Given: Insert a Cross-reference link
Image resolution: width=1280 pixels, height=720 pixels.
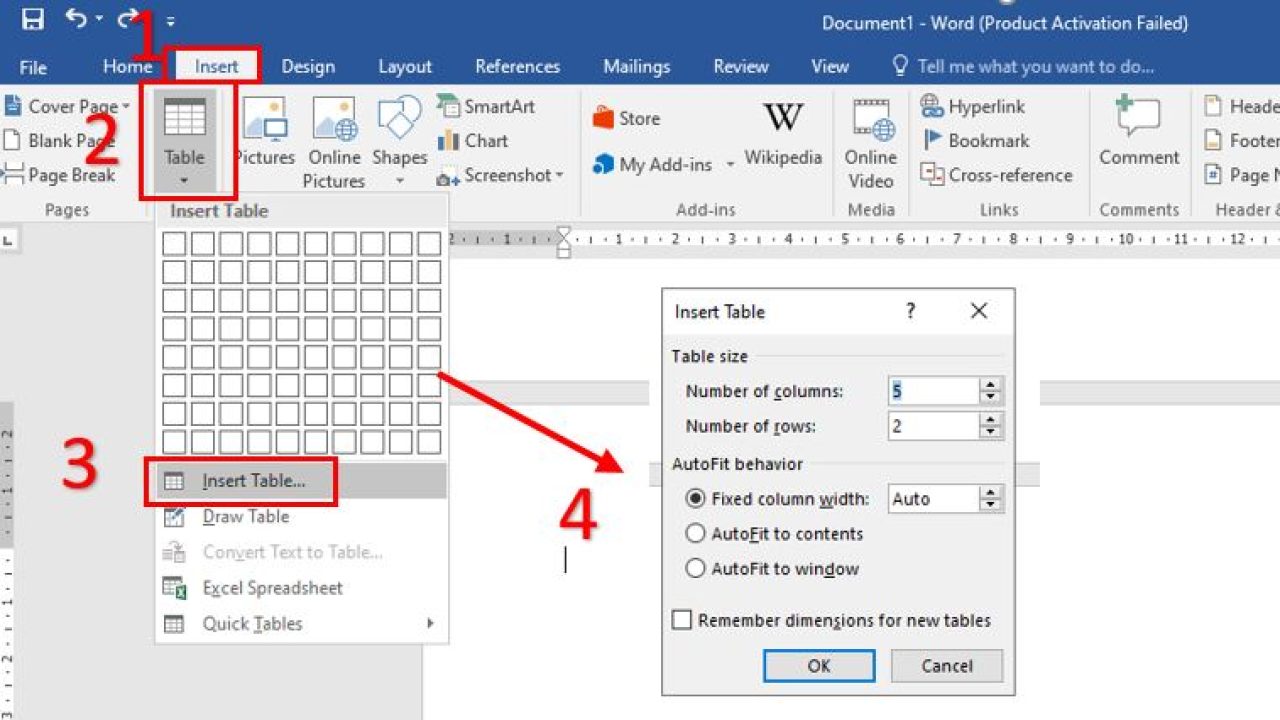Looking at the screenshot, I should click(997, 174).
